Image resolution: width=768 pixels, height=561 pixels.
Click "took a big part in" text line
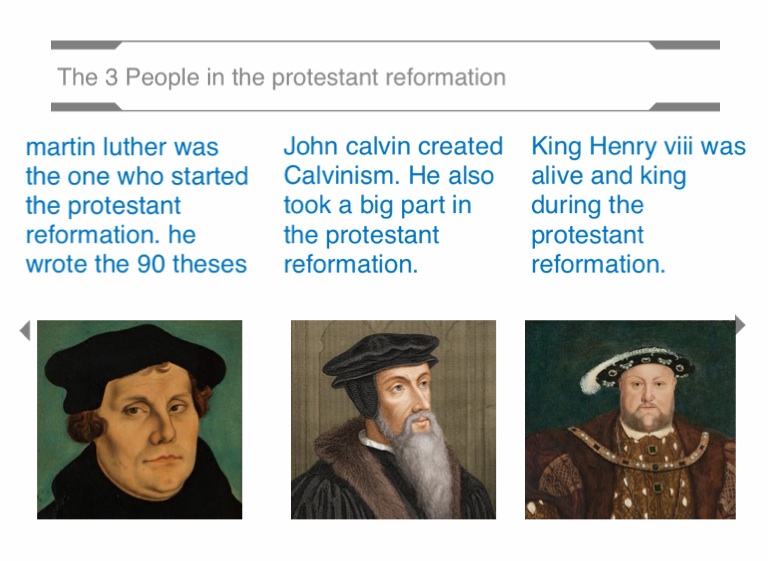[x=377, y=206]
